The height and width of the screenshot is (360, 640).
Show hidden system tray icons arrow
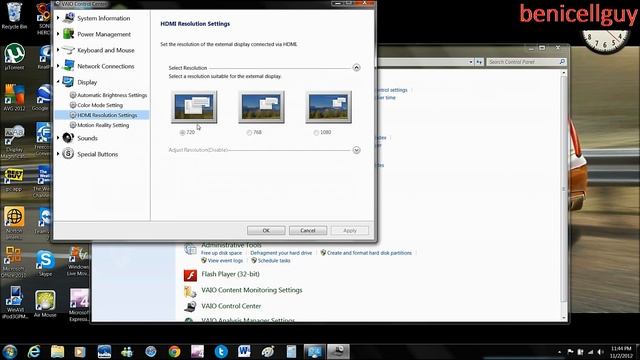[x=560, y=352]
